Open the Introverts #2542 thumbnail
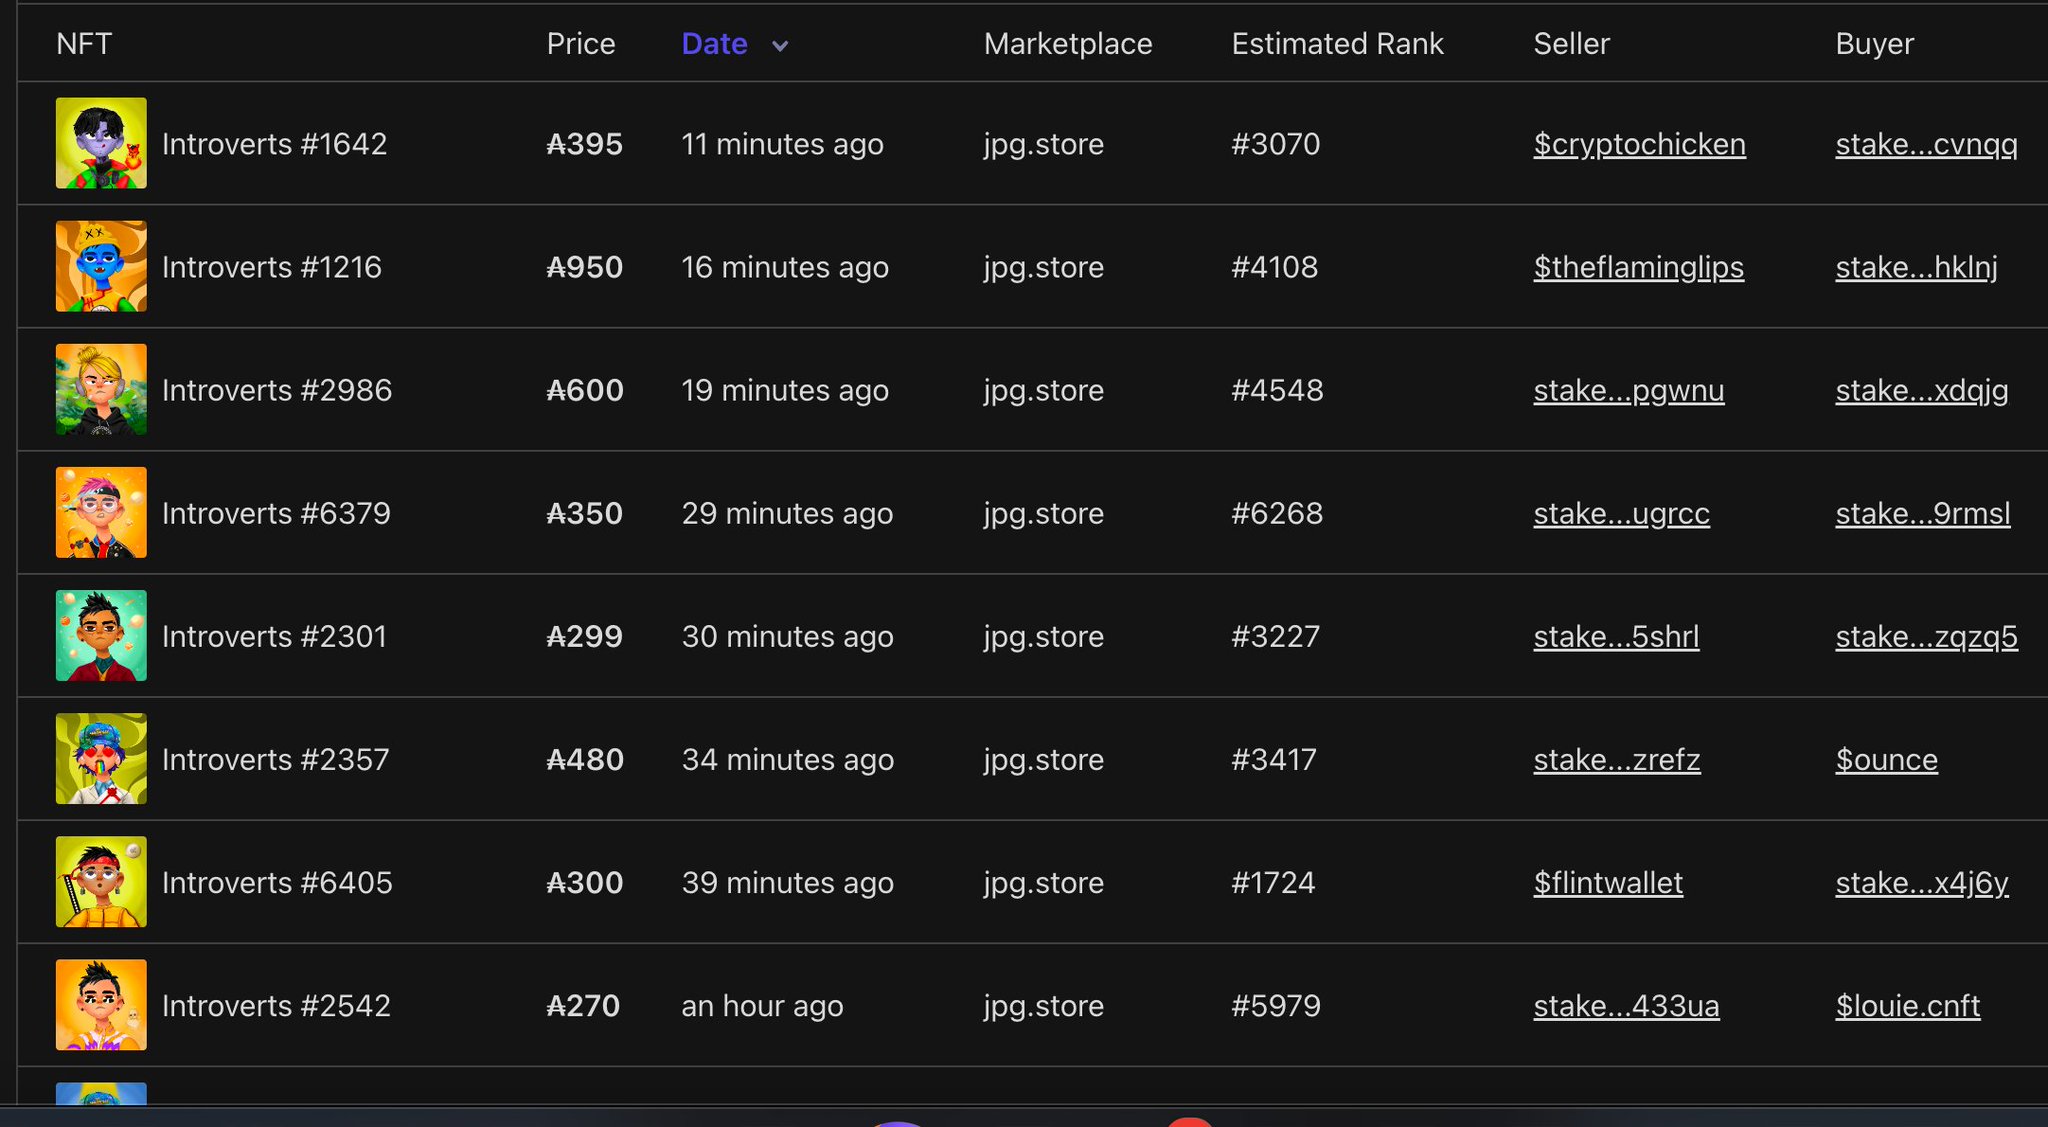2048x1127 pixels. [x=101, y=1004]
